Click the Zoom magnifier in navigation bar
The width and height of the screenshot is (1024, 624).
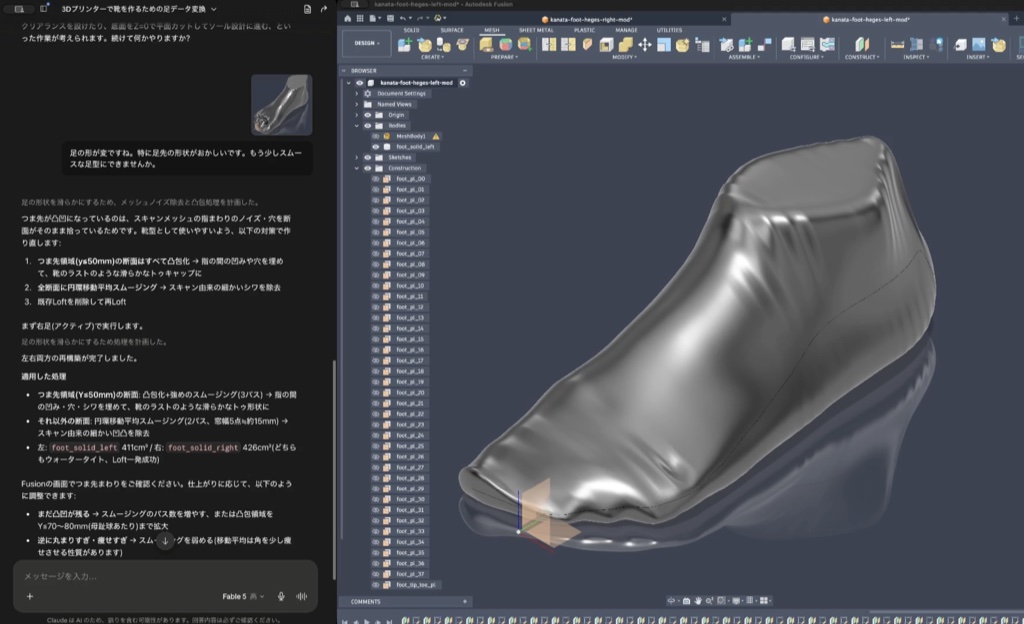(709, 601)
